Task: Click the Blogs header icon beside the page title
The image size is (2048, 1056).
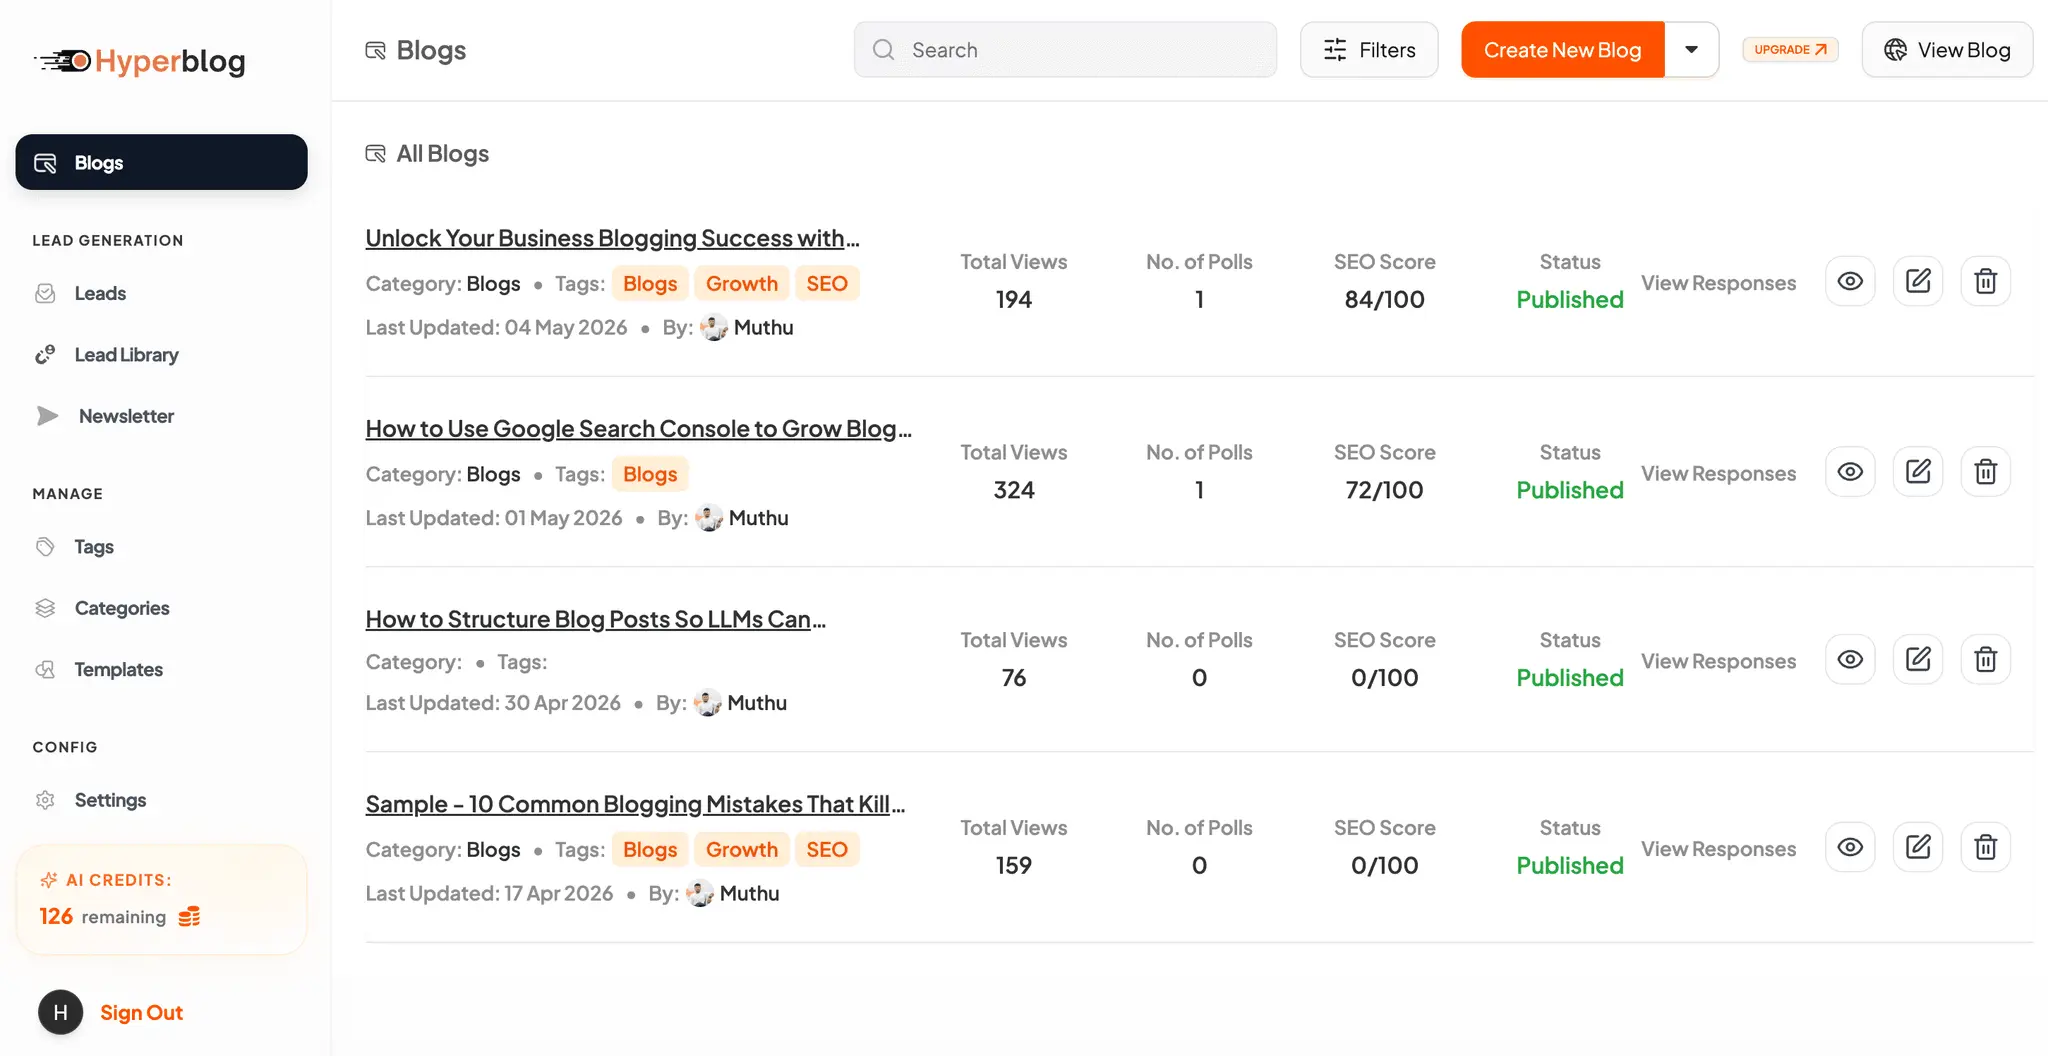Action: [x=375, y=50]
